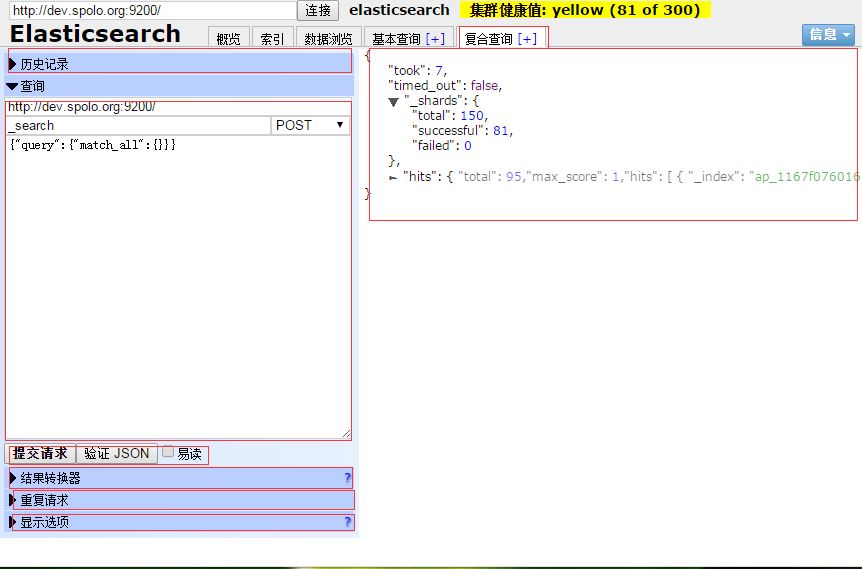Viewport: 862px width, 569px height.
Task: Open help icon for 结果转换器
Action: pos(347,478)
